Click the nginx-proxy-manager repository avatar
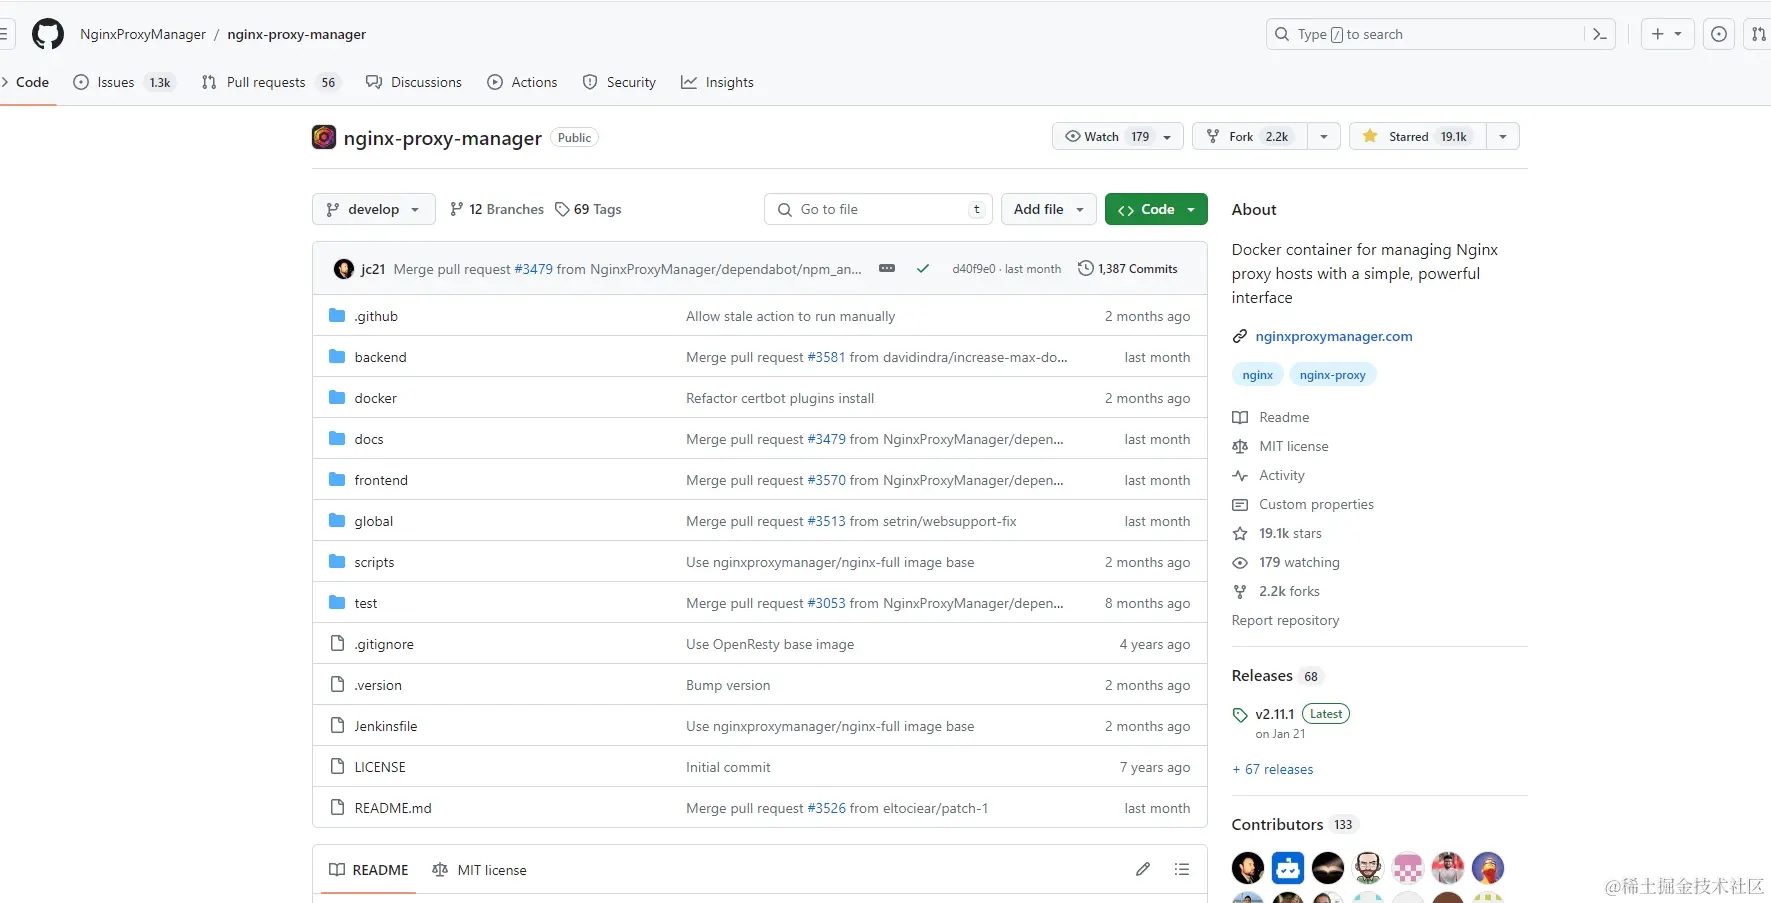The height and width of the screenshot is (903, 1771). (x=324, y=137)
